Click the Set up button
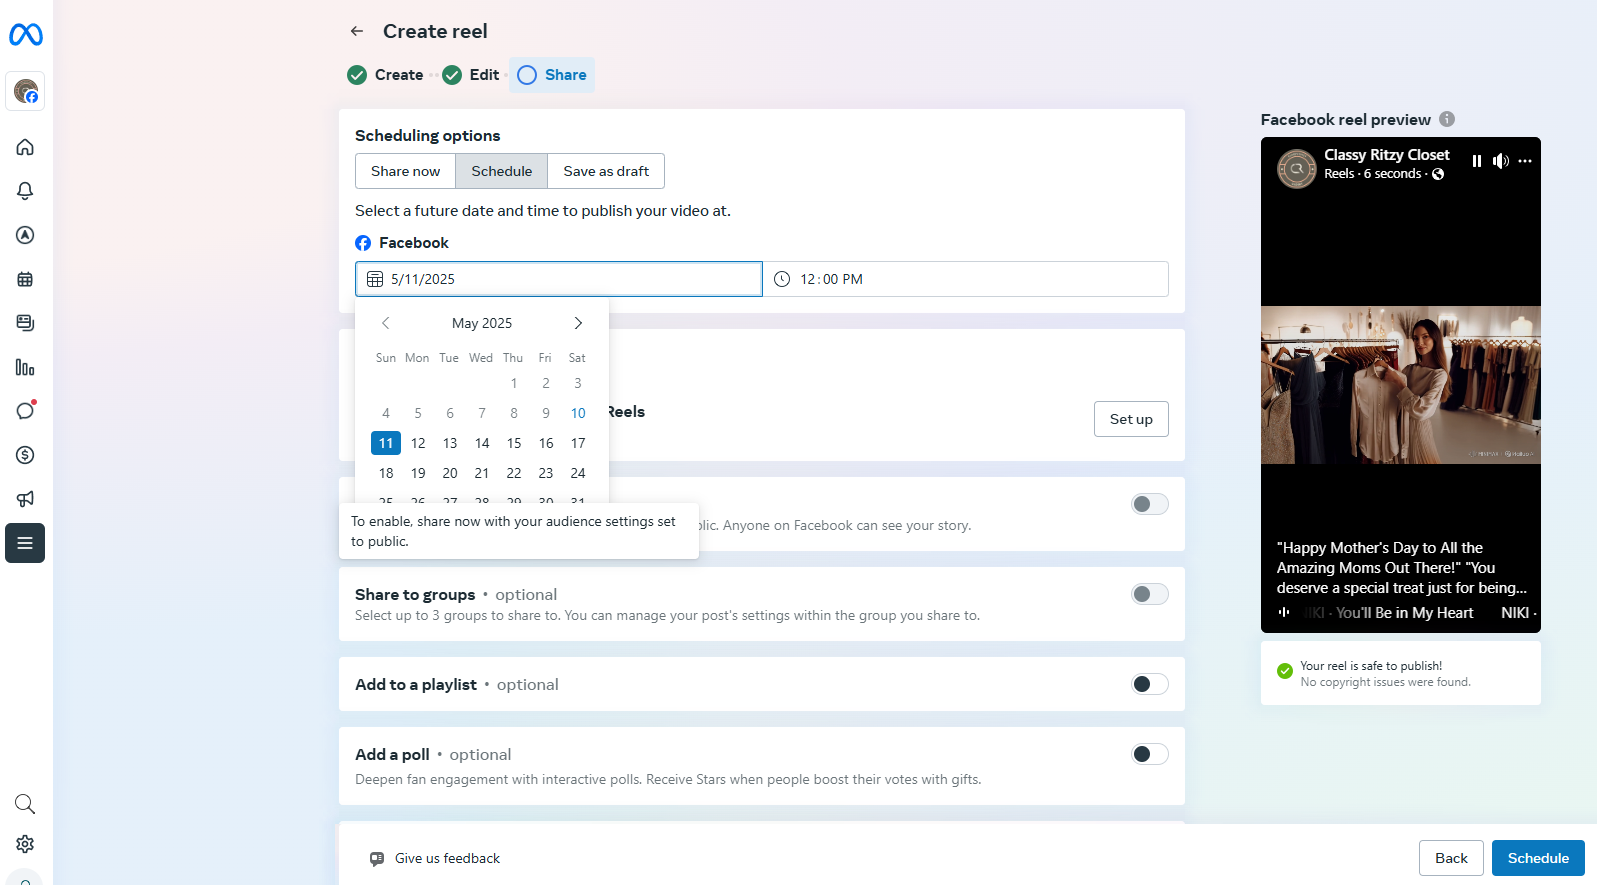 [1131, 419]
